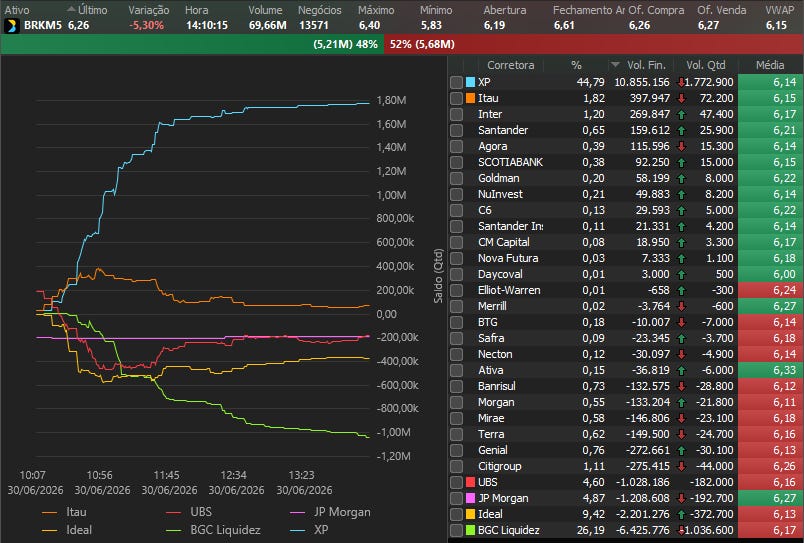
Task: Sort table by the % column header
Action: coord(576,65)
